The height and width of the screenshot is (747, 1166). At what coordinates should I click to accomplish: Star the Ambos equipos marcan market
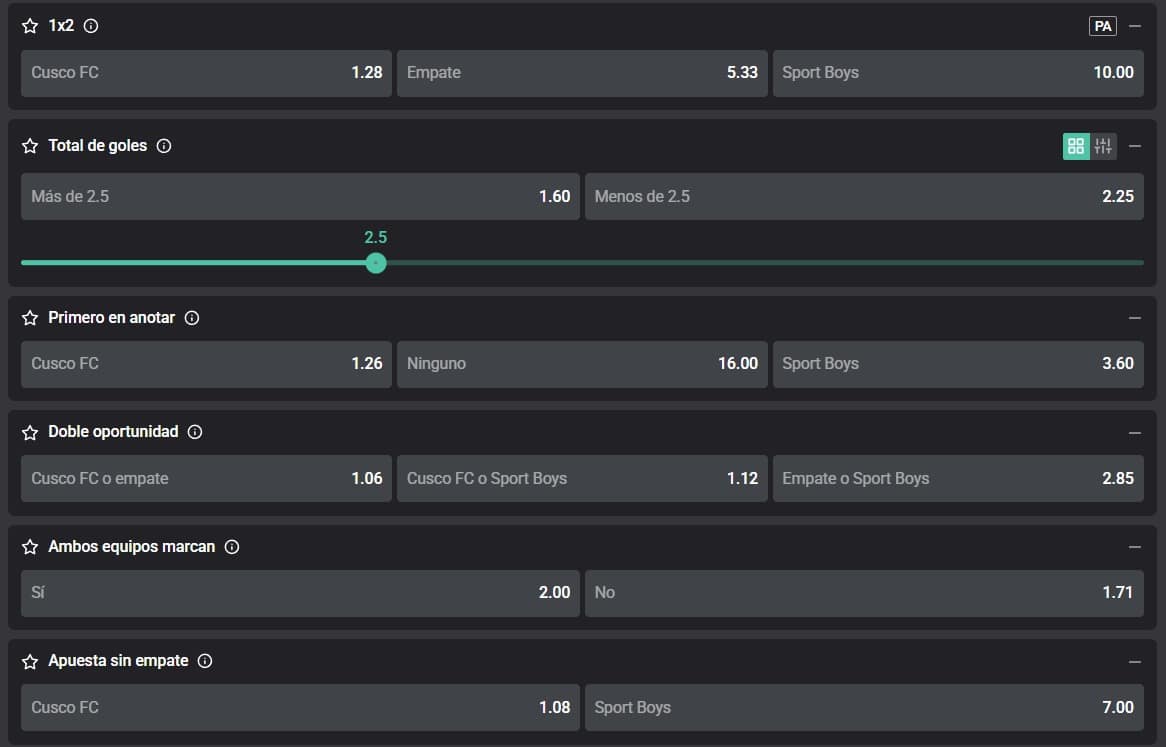(x=30, y=547)
